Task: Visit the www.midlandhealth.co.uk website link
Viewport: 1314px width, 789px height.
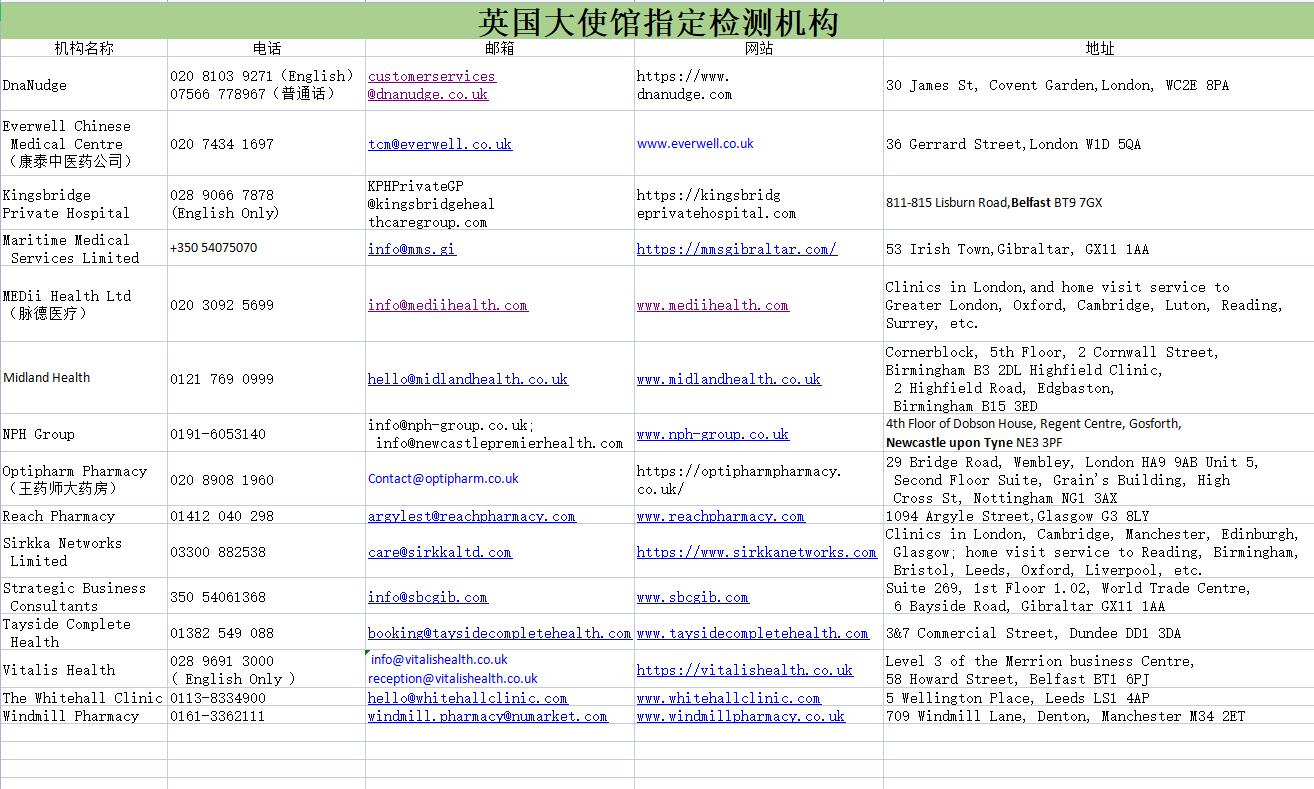Action: click(727, 379)
